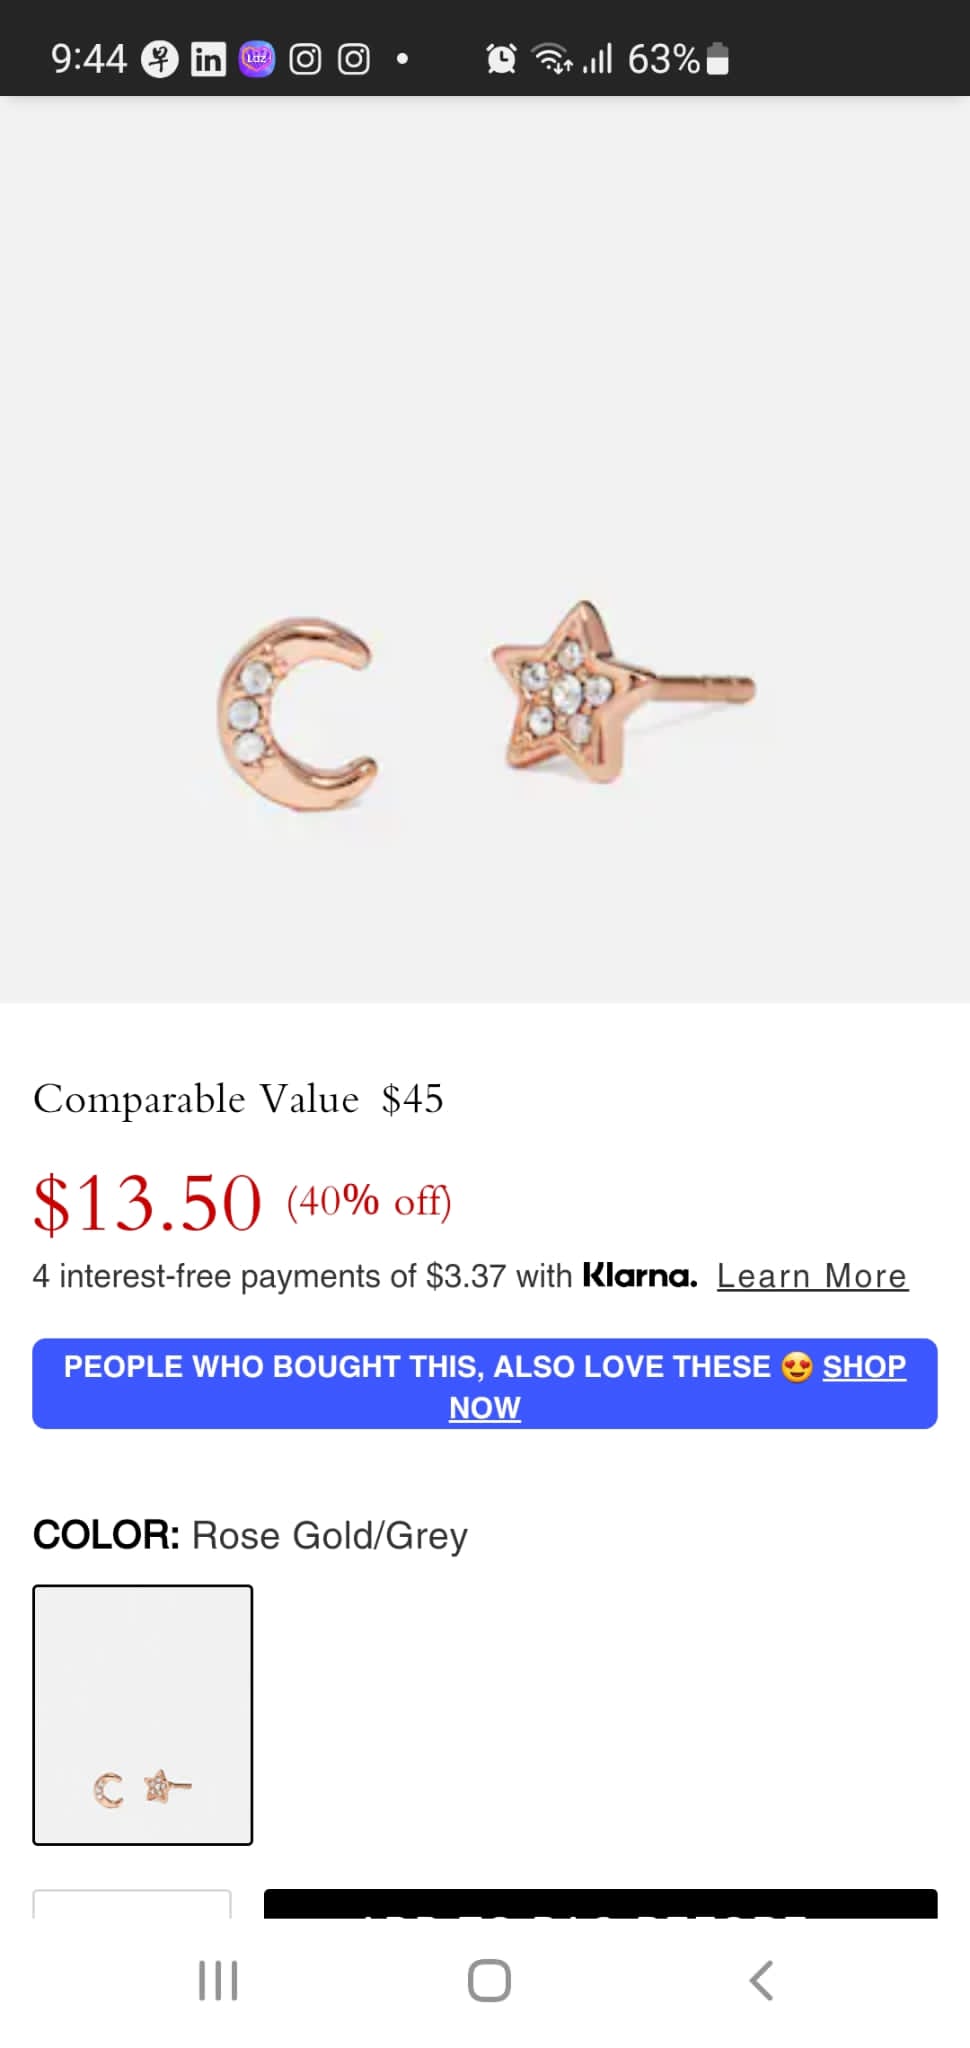Tap the moon earring in product image
Image resolution: width=970 pixels, height=2048 pixels.
click(297, 712)
